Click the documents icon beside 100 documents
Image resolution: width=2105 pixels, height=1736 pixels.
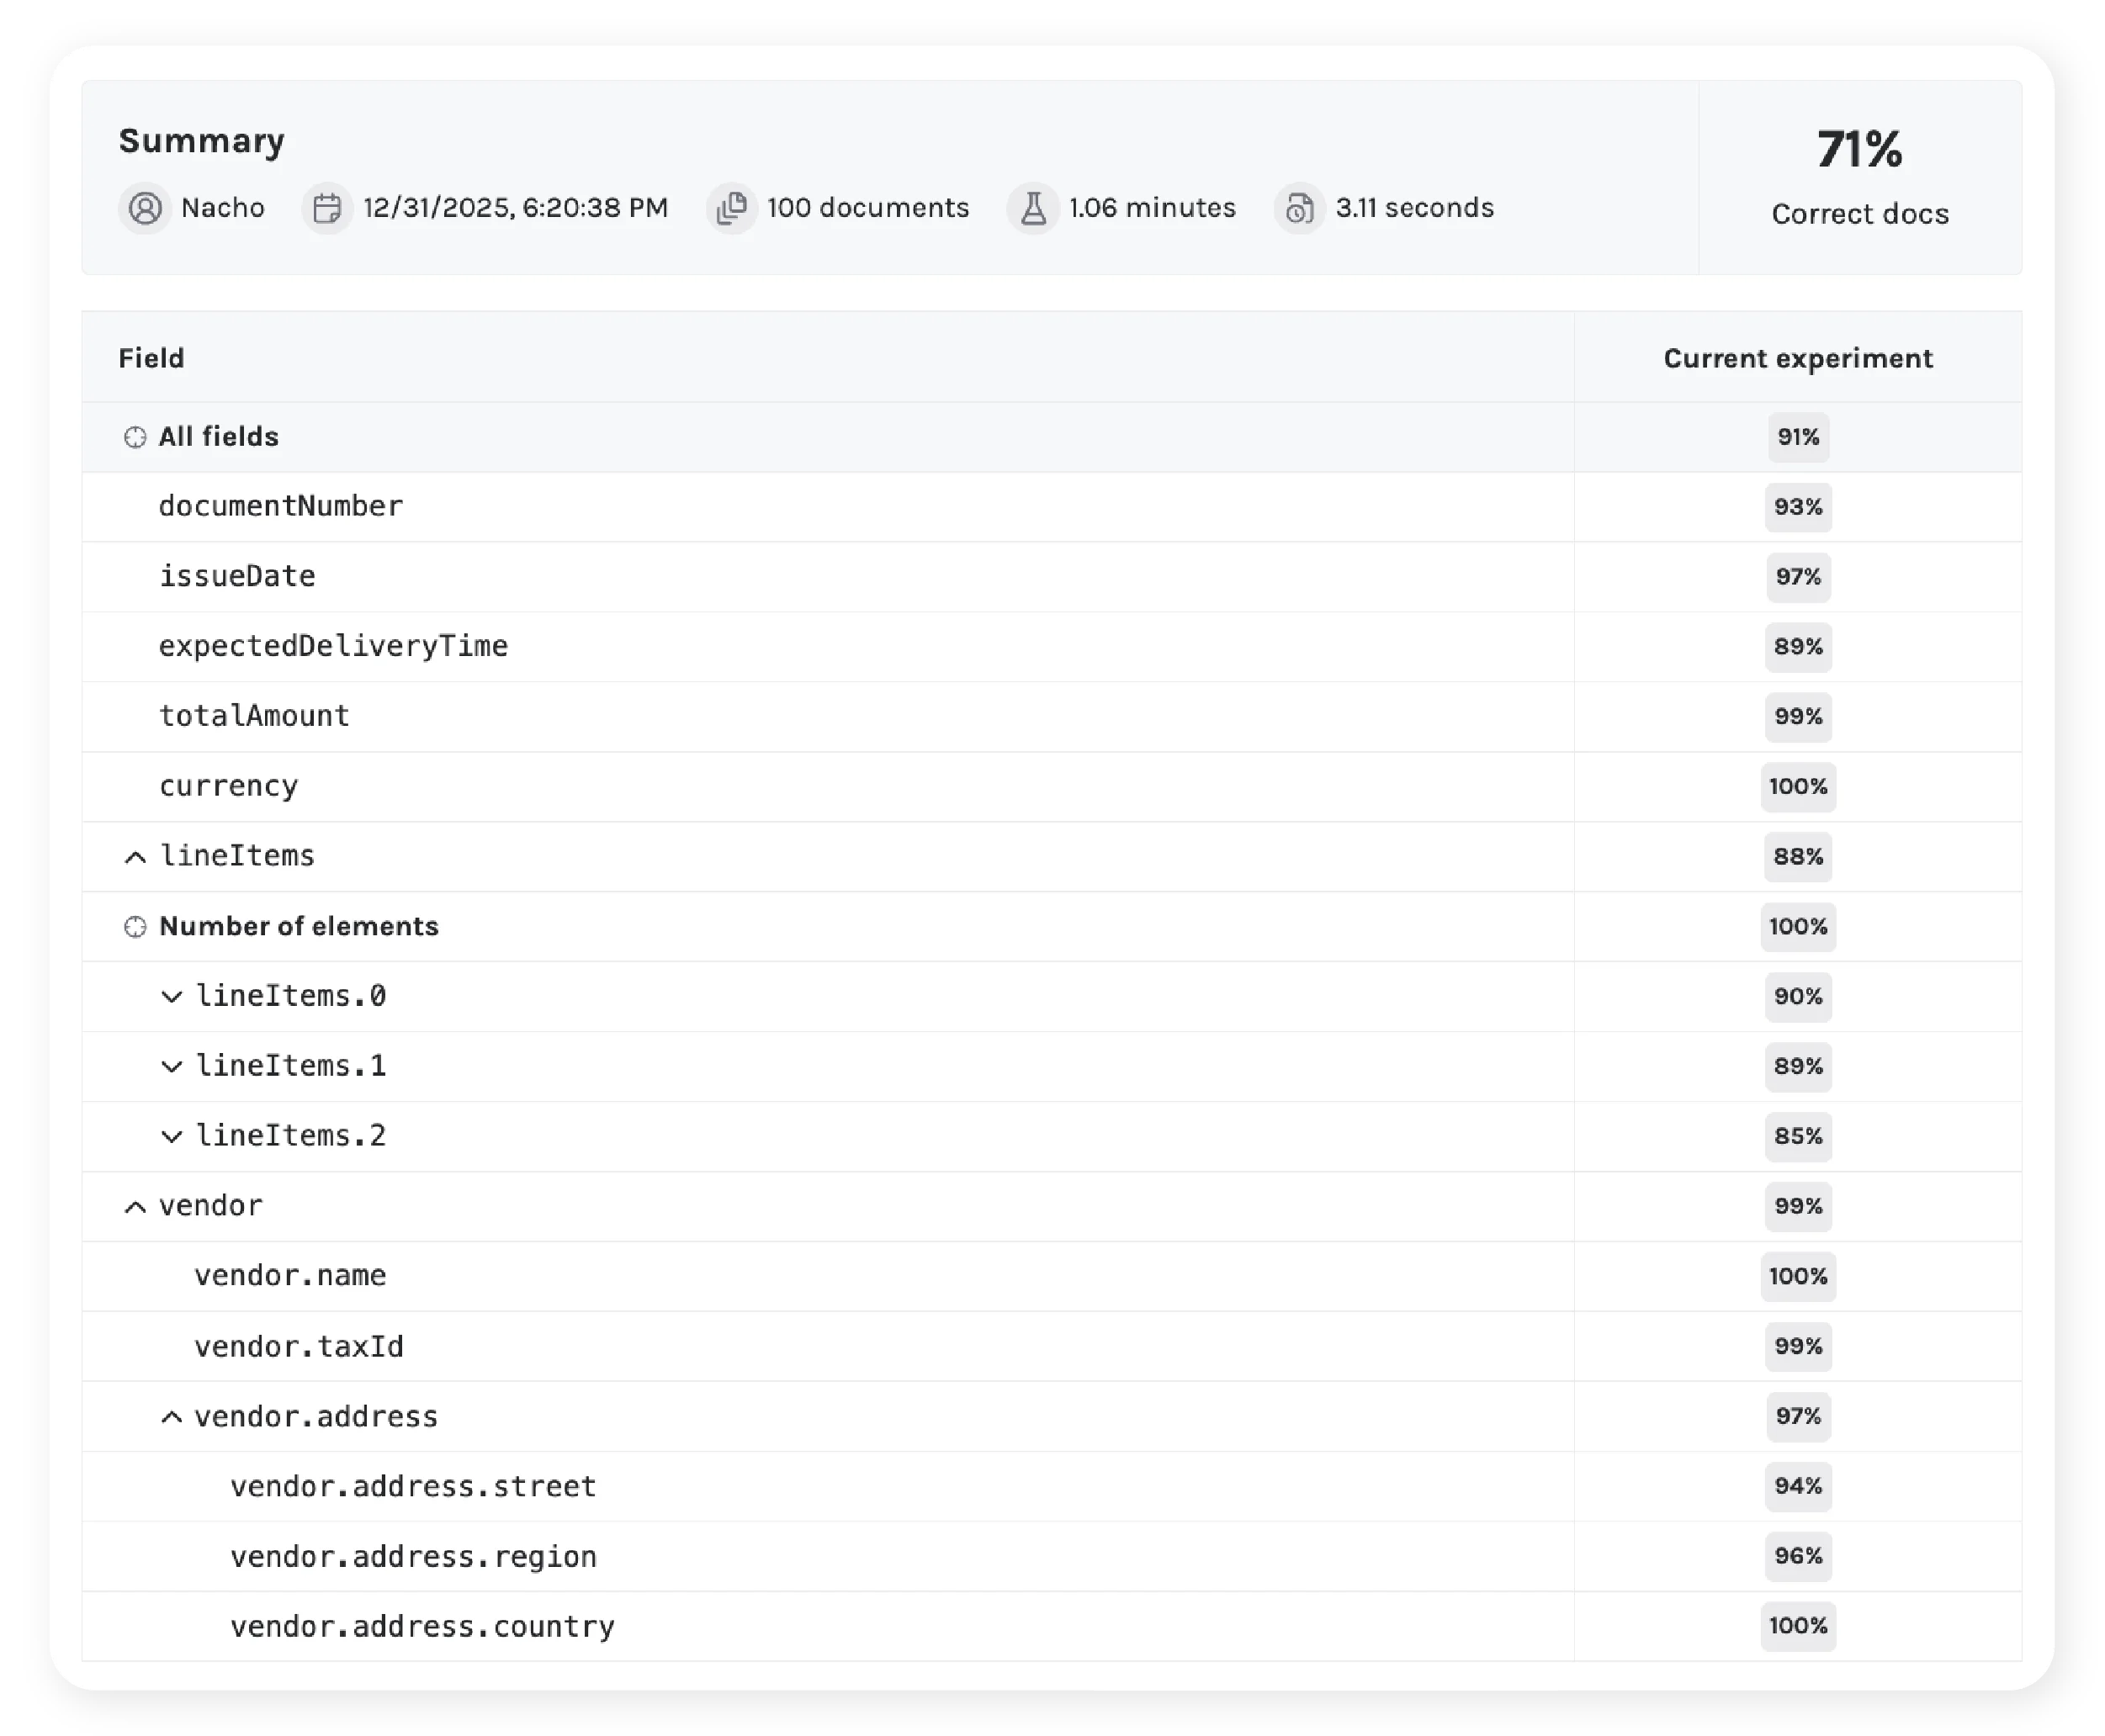732,208
